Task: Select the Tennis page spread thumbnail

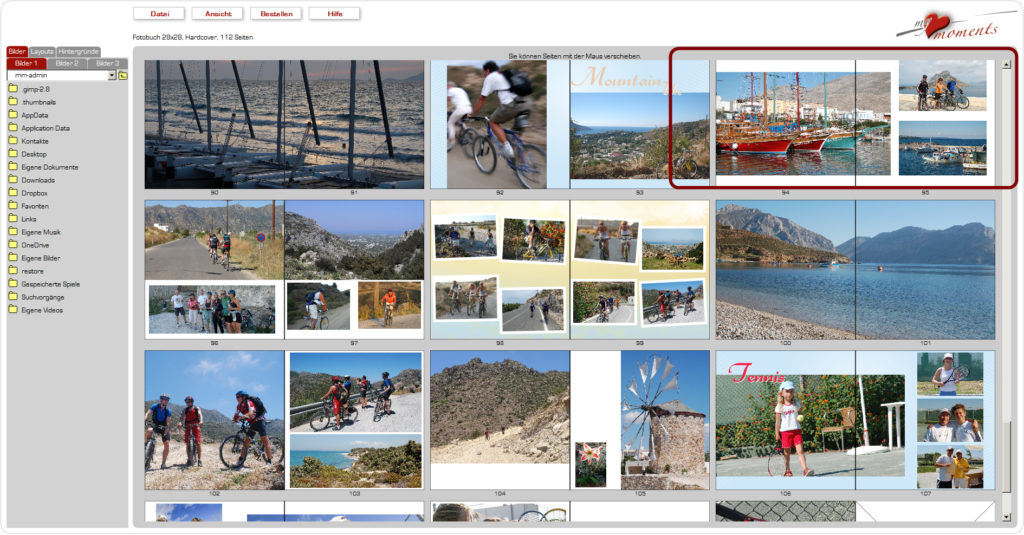Action: (x=855, y=420)
